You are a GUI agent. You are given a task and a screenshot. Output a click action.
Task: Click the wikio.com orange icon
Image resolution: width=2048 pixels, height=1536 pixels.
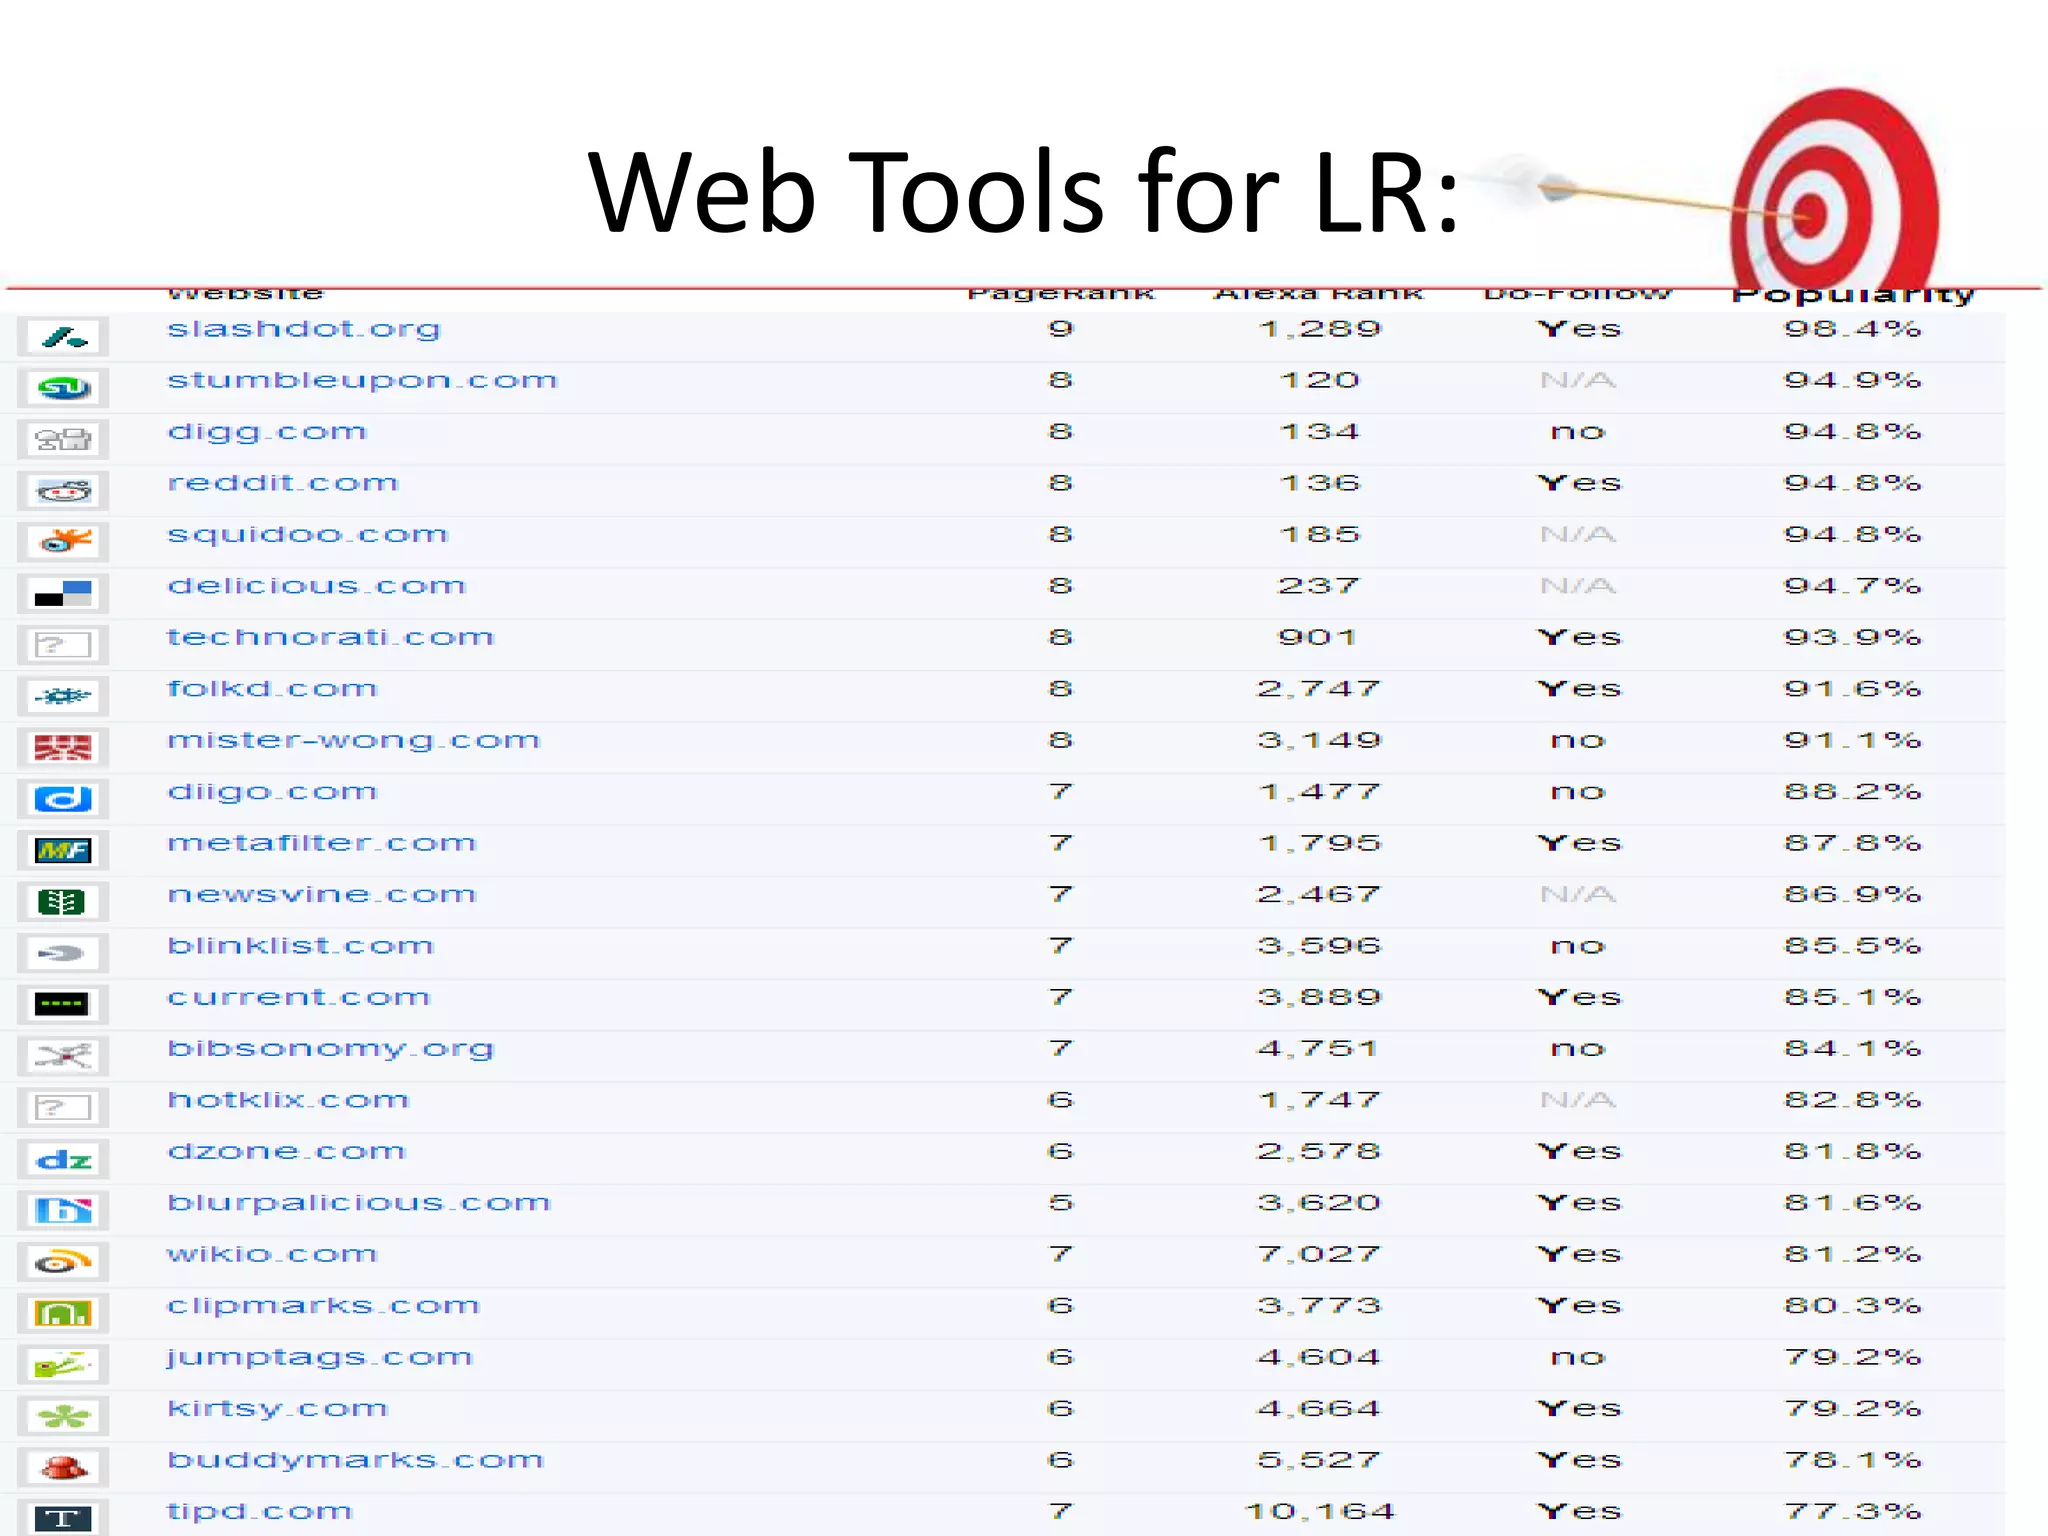[x=63, y=1262]
